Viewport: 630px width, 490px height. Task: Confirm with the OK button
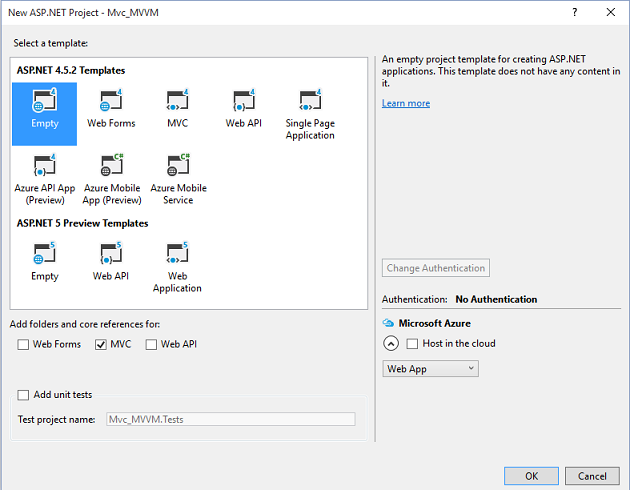click(531, 476)
